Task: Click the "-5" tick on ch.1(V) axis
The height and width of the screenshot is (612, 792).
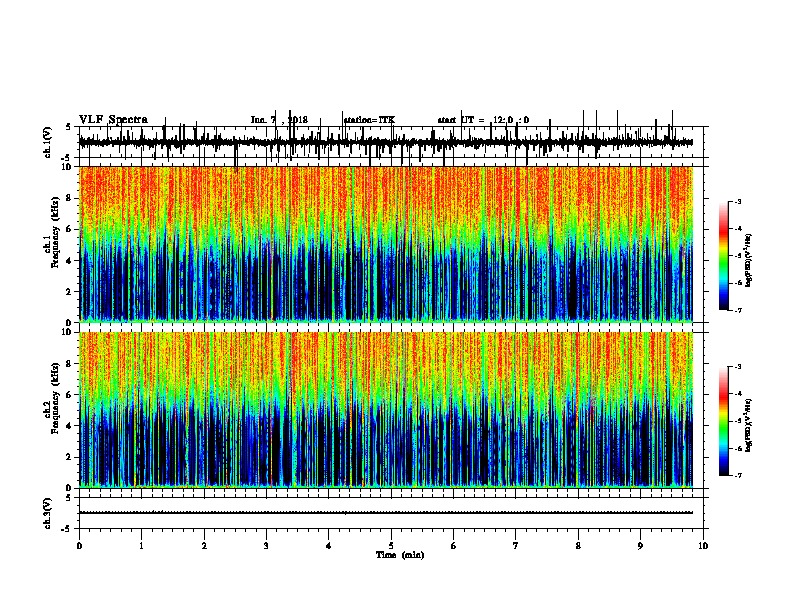Action: click(67, 158)
